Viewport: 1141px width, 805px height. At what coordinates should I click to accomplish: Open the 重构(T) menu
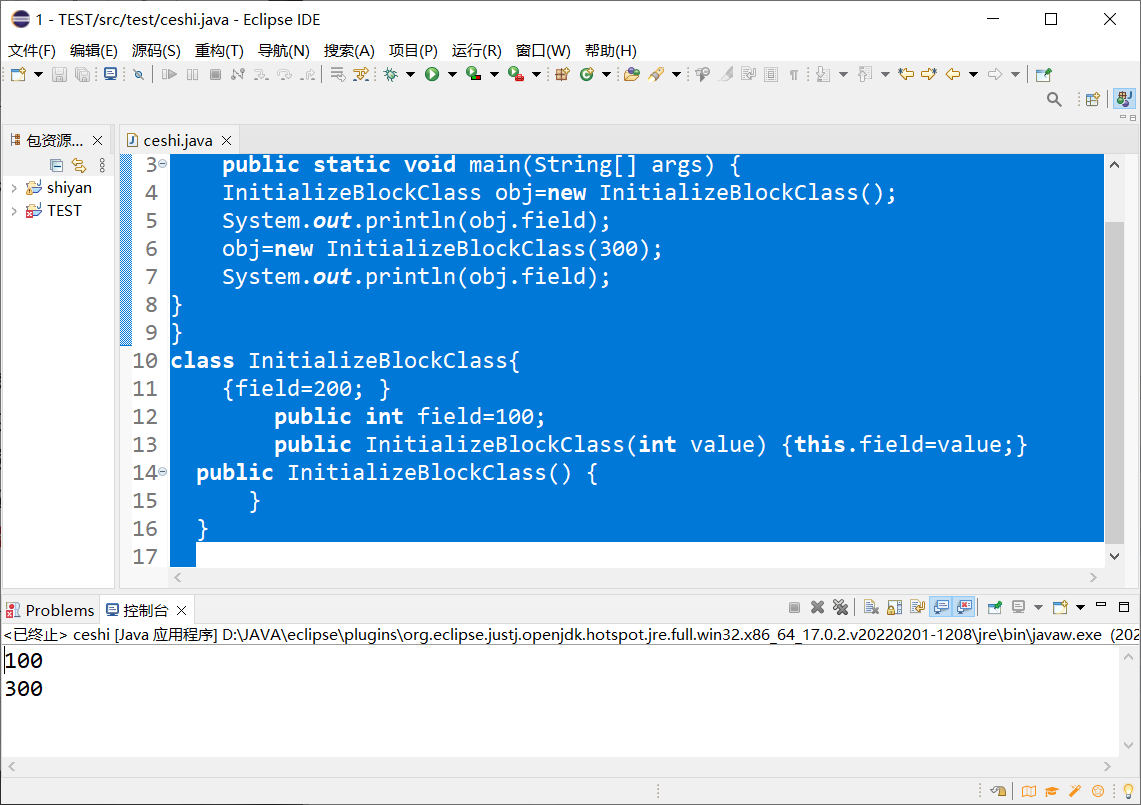tap(219, 51)
